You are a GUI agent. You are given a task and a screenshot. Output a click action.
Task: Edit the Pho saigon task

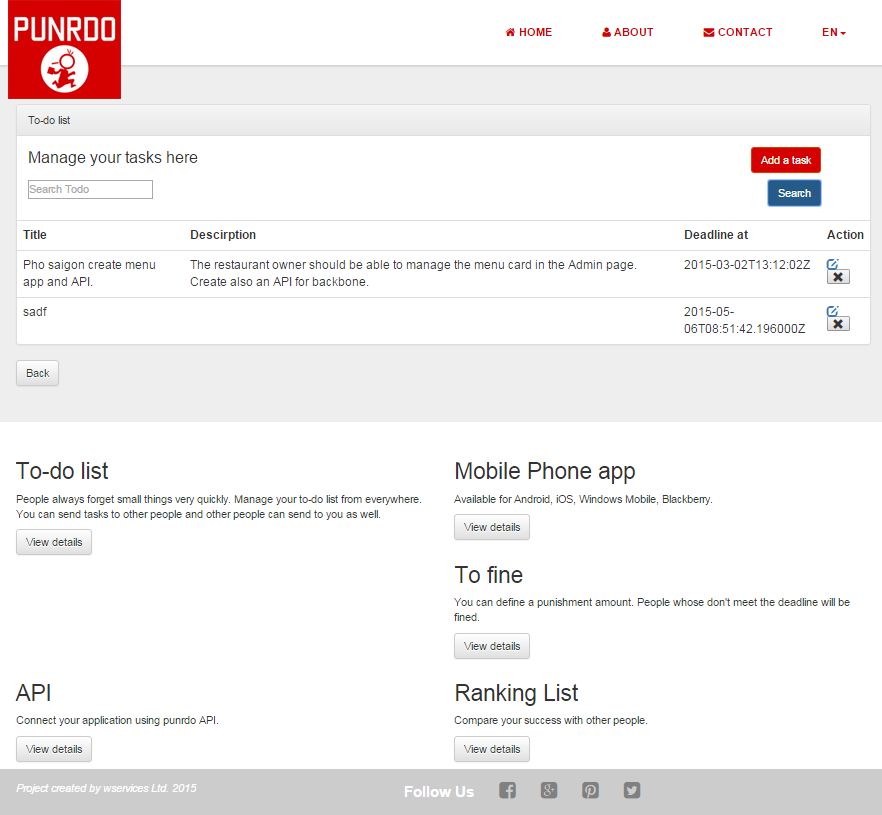(x=833, y=264)
